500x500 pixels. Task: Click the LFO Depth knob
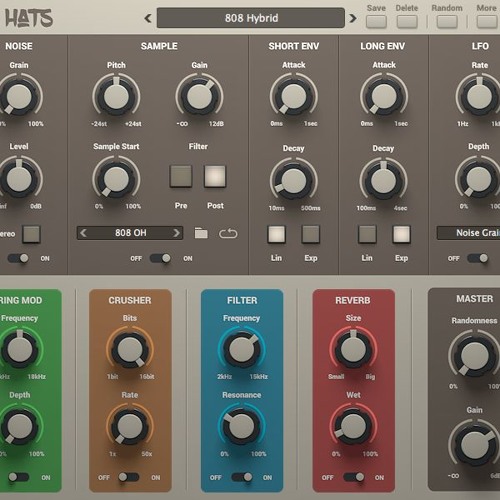[479, 179]
